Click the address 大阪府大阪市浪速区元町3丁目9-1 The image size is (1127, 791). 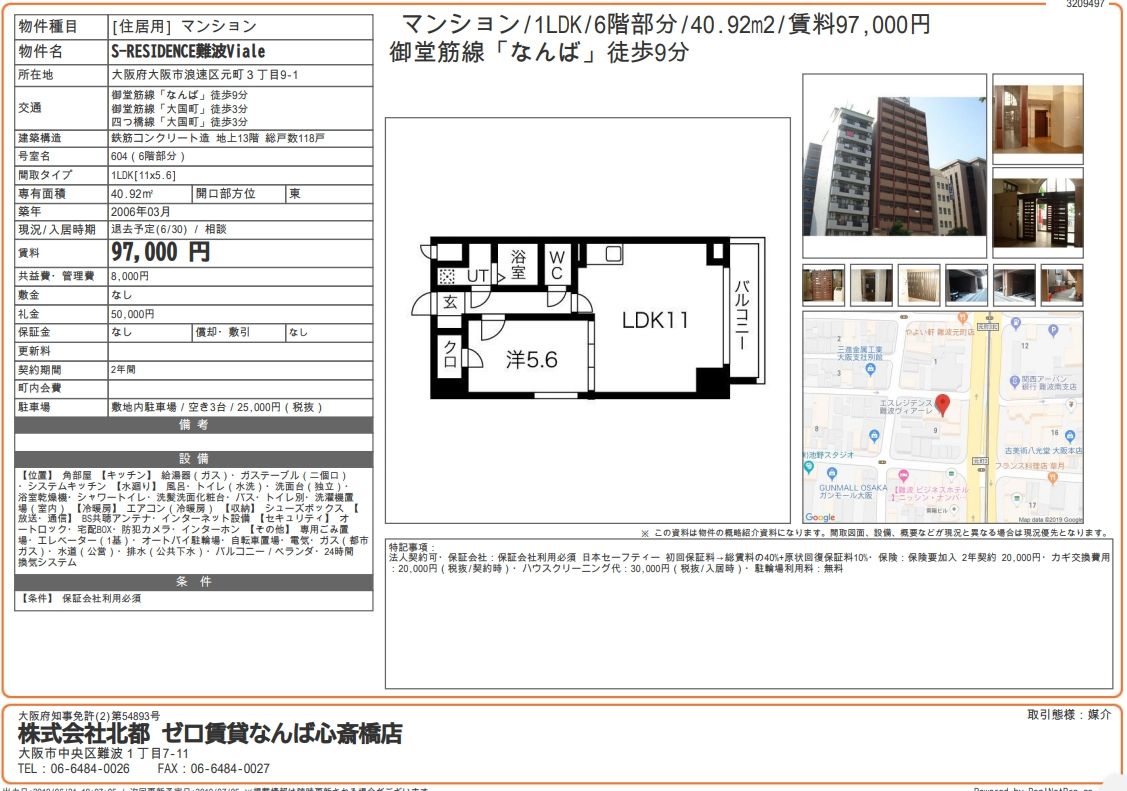[205, 75]
